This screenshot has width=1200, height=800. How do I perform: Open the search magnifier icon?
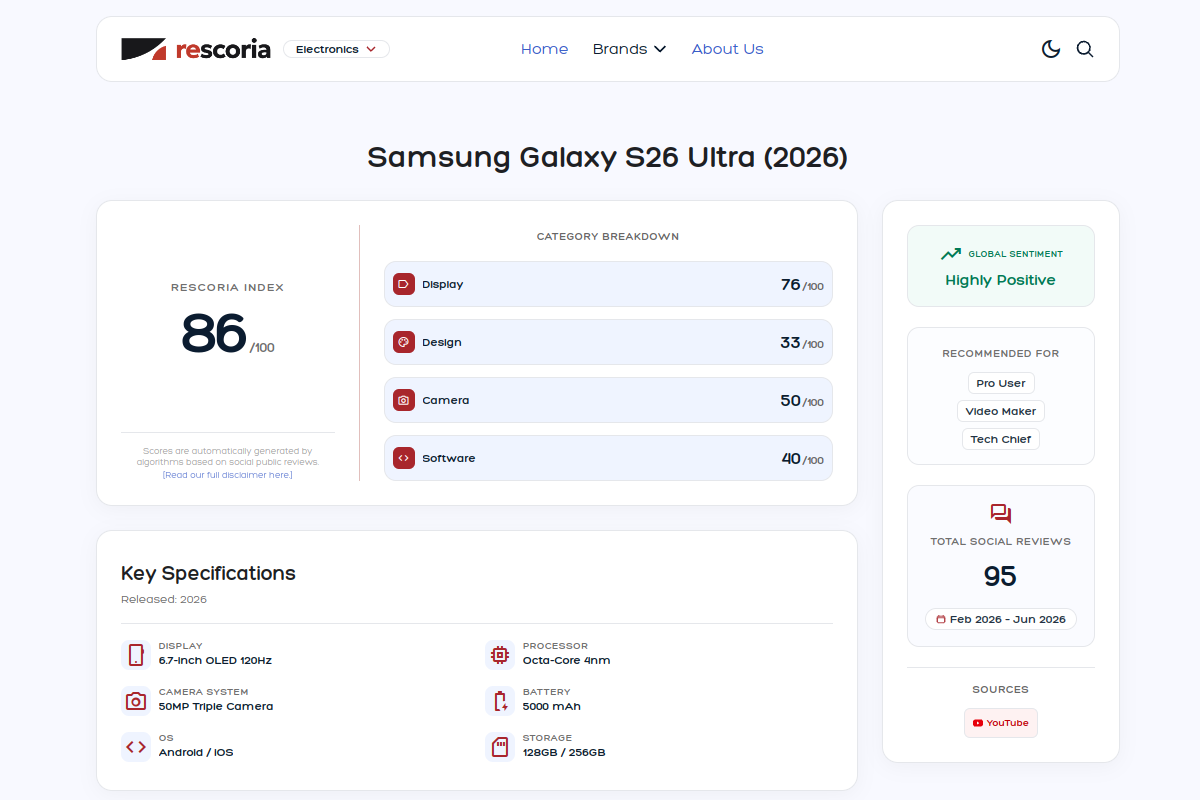coord(1085,49)
